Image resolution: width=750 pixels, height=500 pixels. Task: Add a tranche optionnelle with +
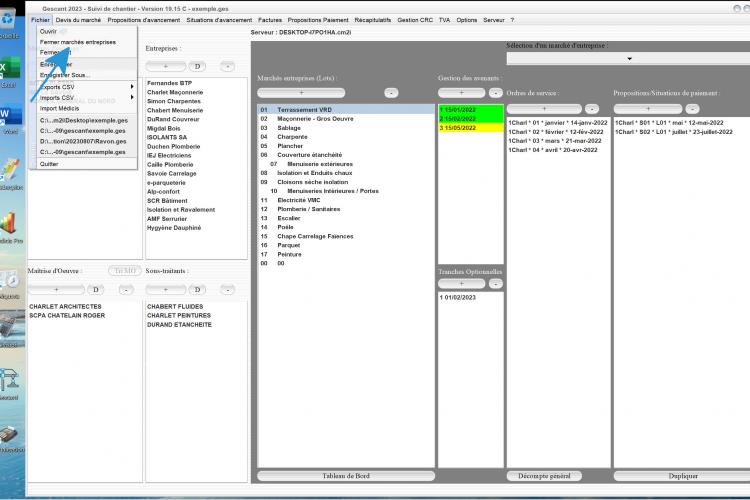click(462, 284)
